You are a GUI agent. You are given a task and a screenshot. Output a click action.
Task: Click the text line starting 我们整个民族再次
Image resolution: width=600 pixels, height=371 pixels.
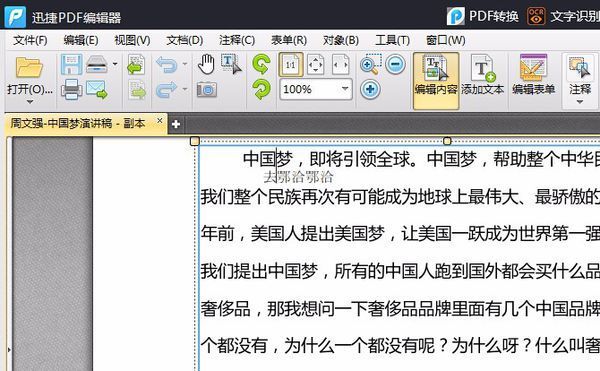(400, 197)
